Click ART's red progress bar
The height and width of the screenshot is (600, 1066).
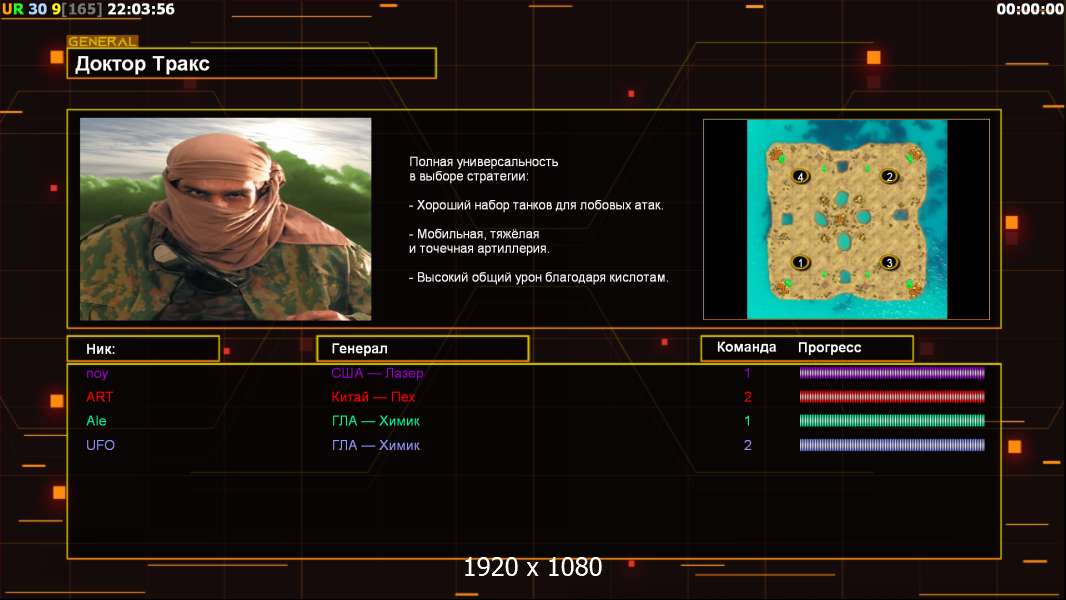pyautogui.click(x=892, y=397)
